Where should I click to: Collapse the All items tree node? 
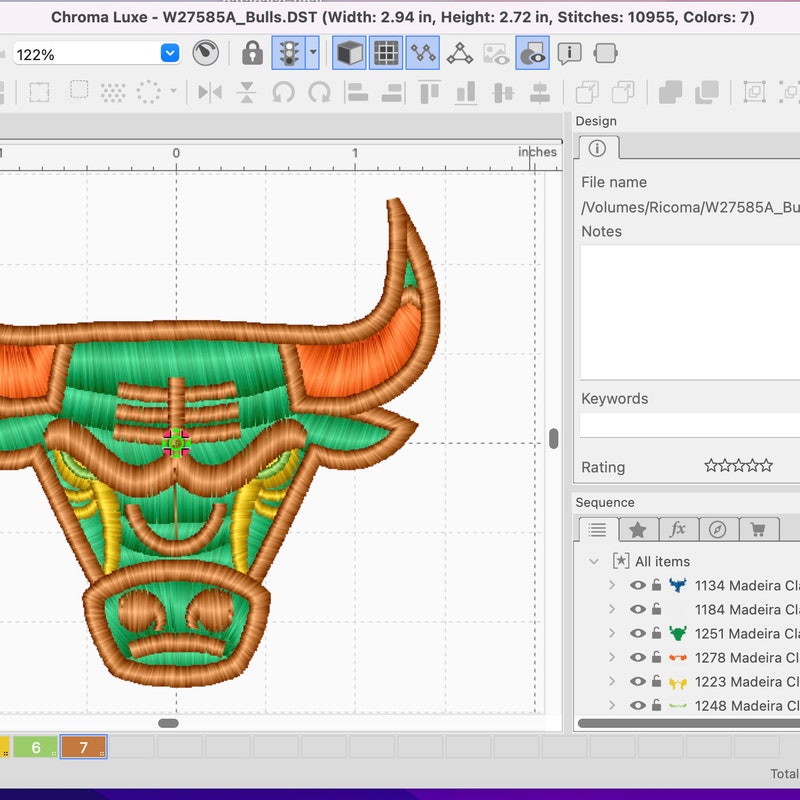(x=593, y=561)
